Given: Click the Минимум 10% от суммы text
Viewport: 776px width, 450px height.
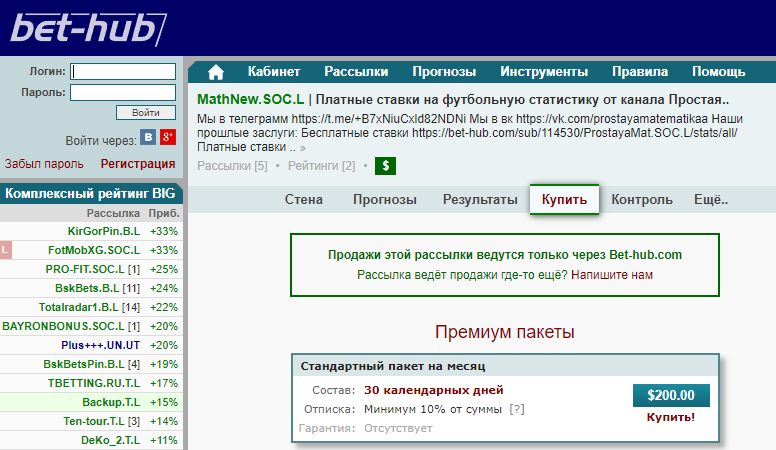Looking at the screenshot, I should (x=433, y=409).
